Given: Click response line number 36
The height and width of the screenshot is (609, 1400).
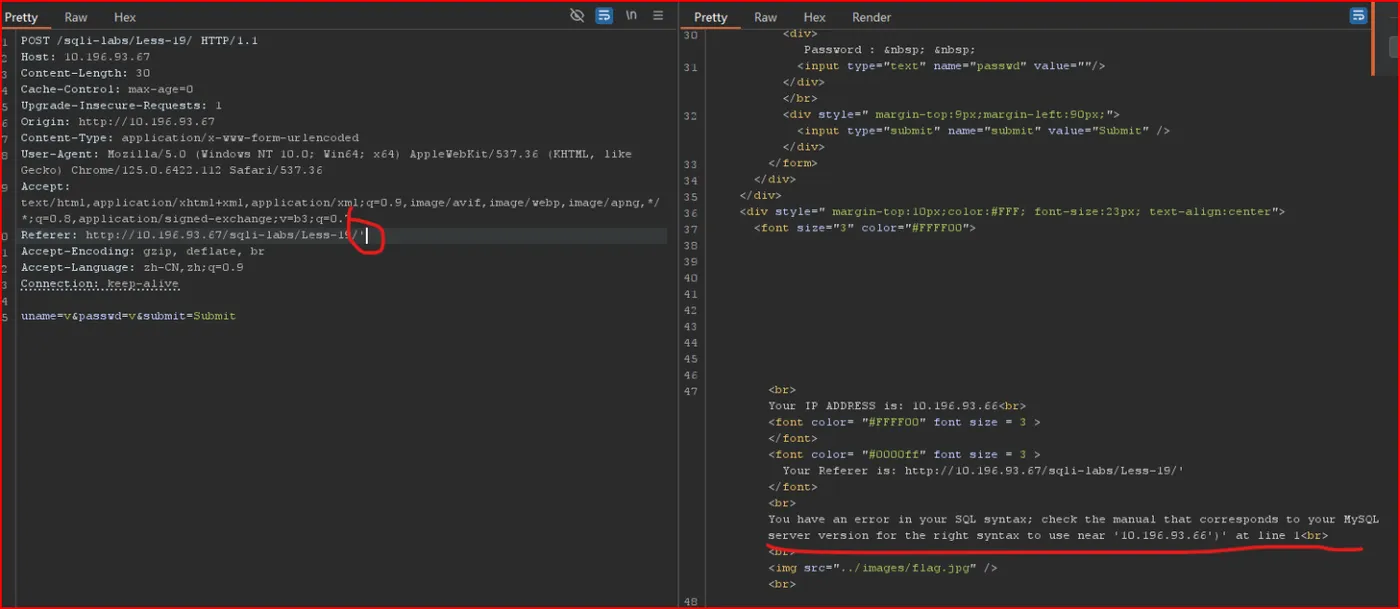Looking at the screenshot, I should [x=689, y=211].
